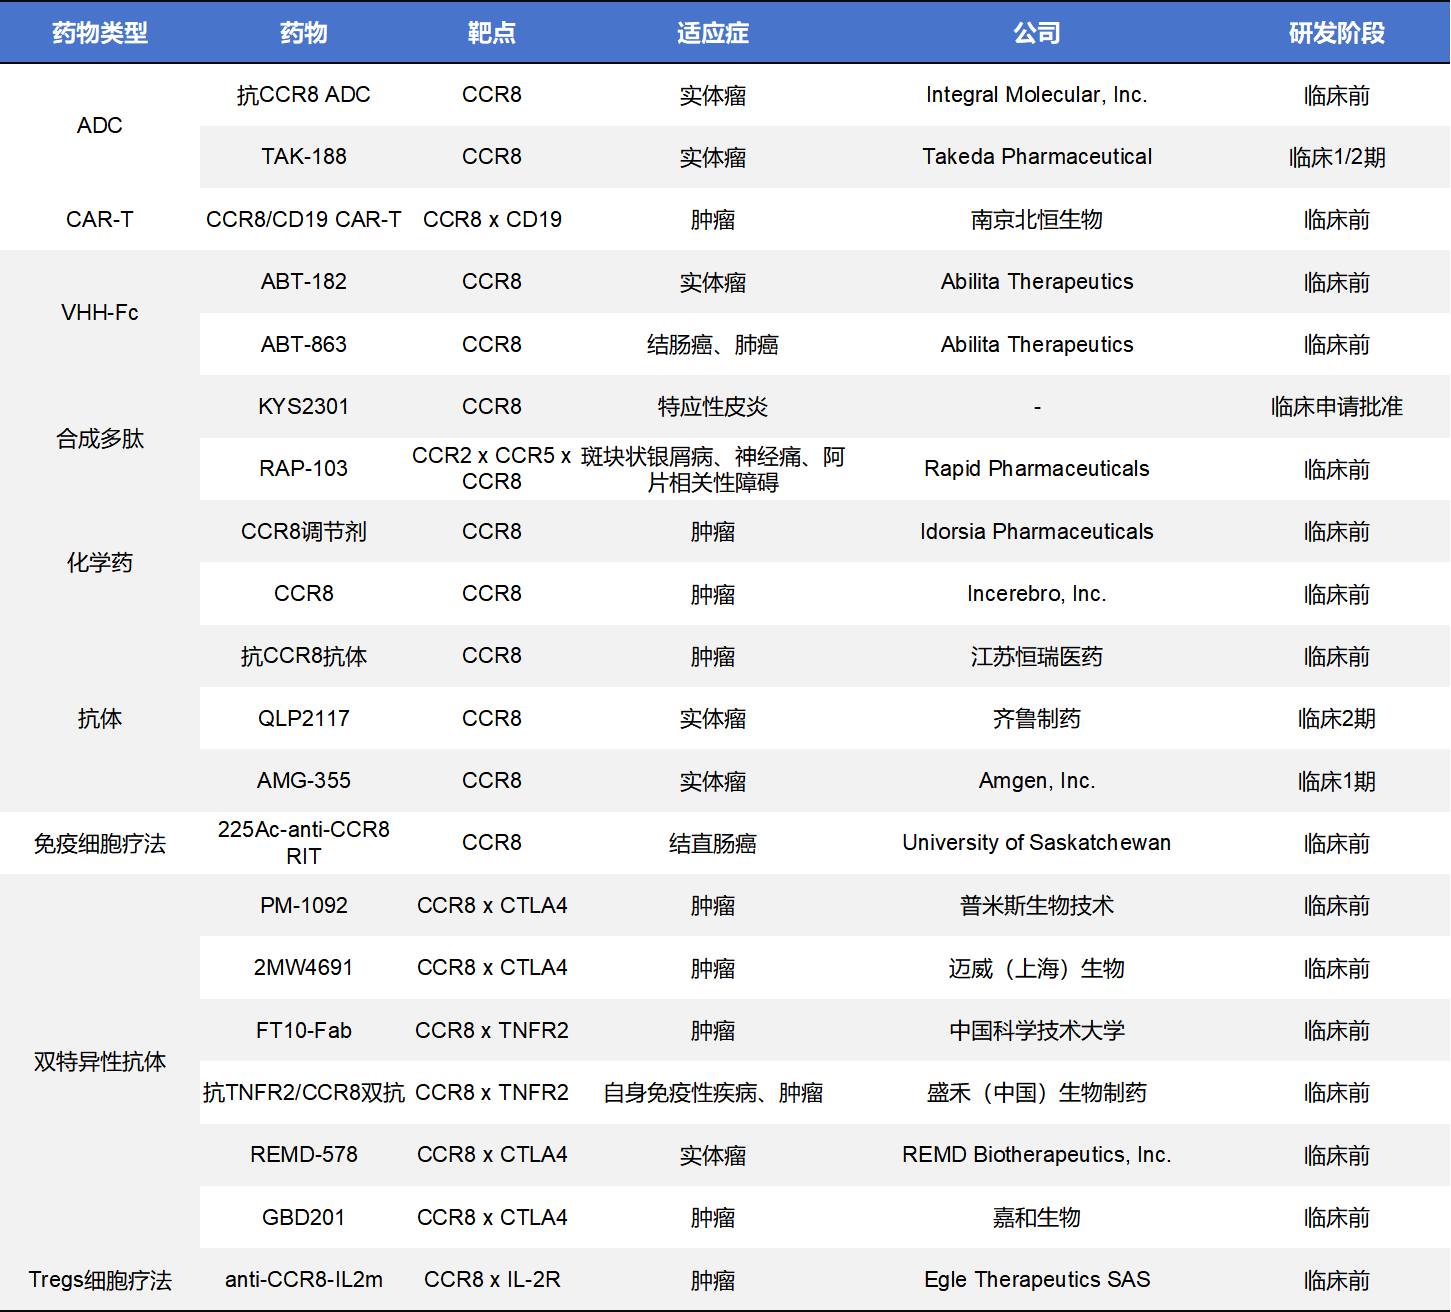The image size is (1451, 1312).
Task: Click the REMD-578 drug entry
Action: click(303, 1155)
